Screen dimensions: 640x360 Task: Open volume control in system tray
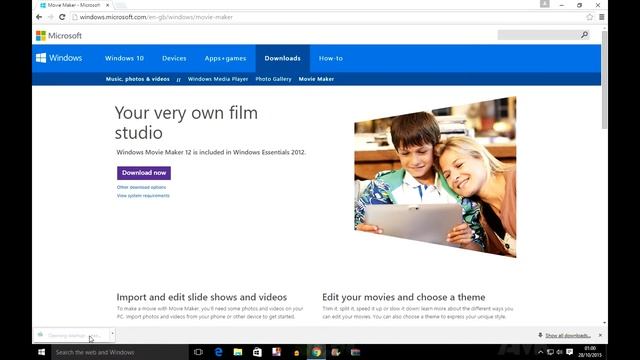pyautogui.click(x=560, y=352)
